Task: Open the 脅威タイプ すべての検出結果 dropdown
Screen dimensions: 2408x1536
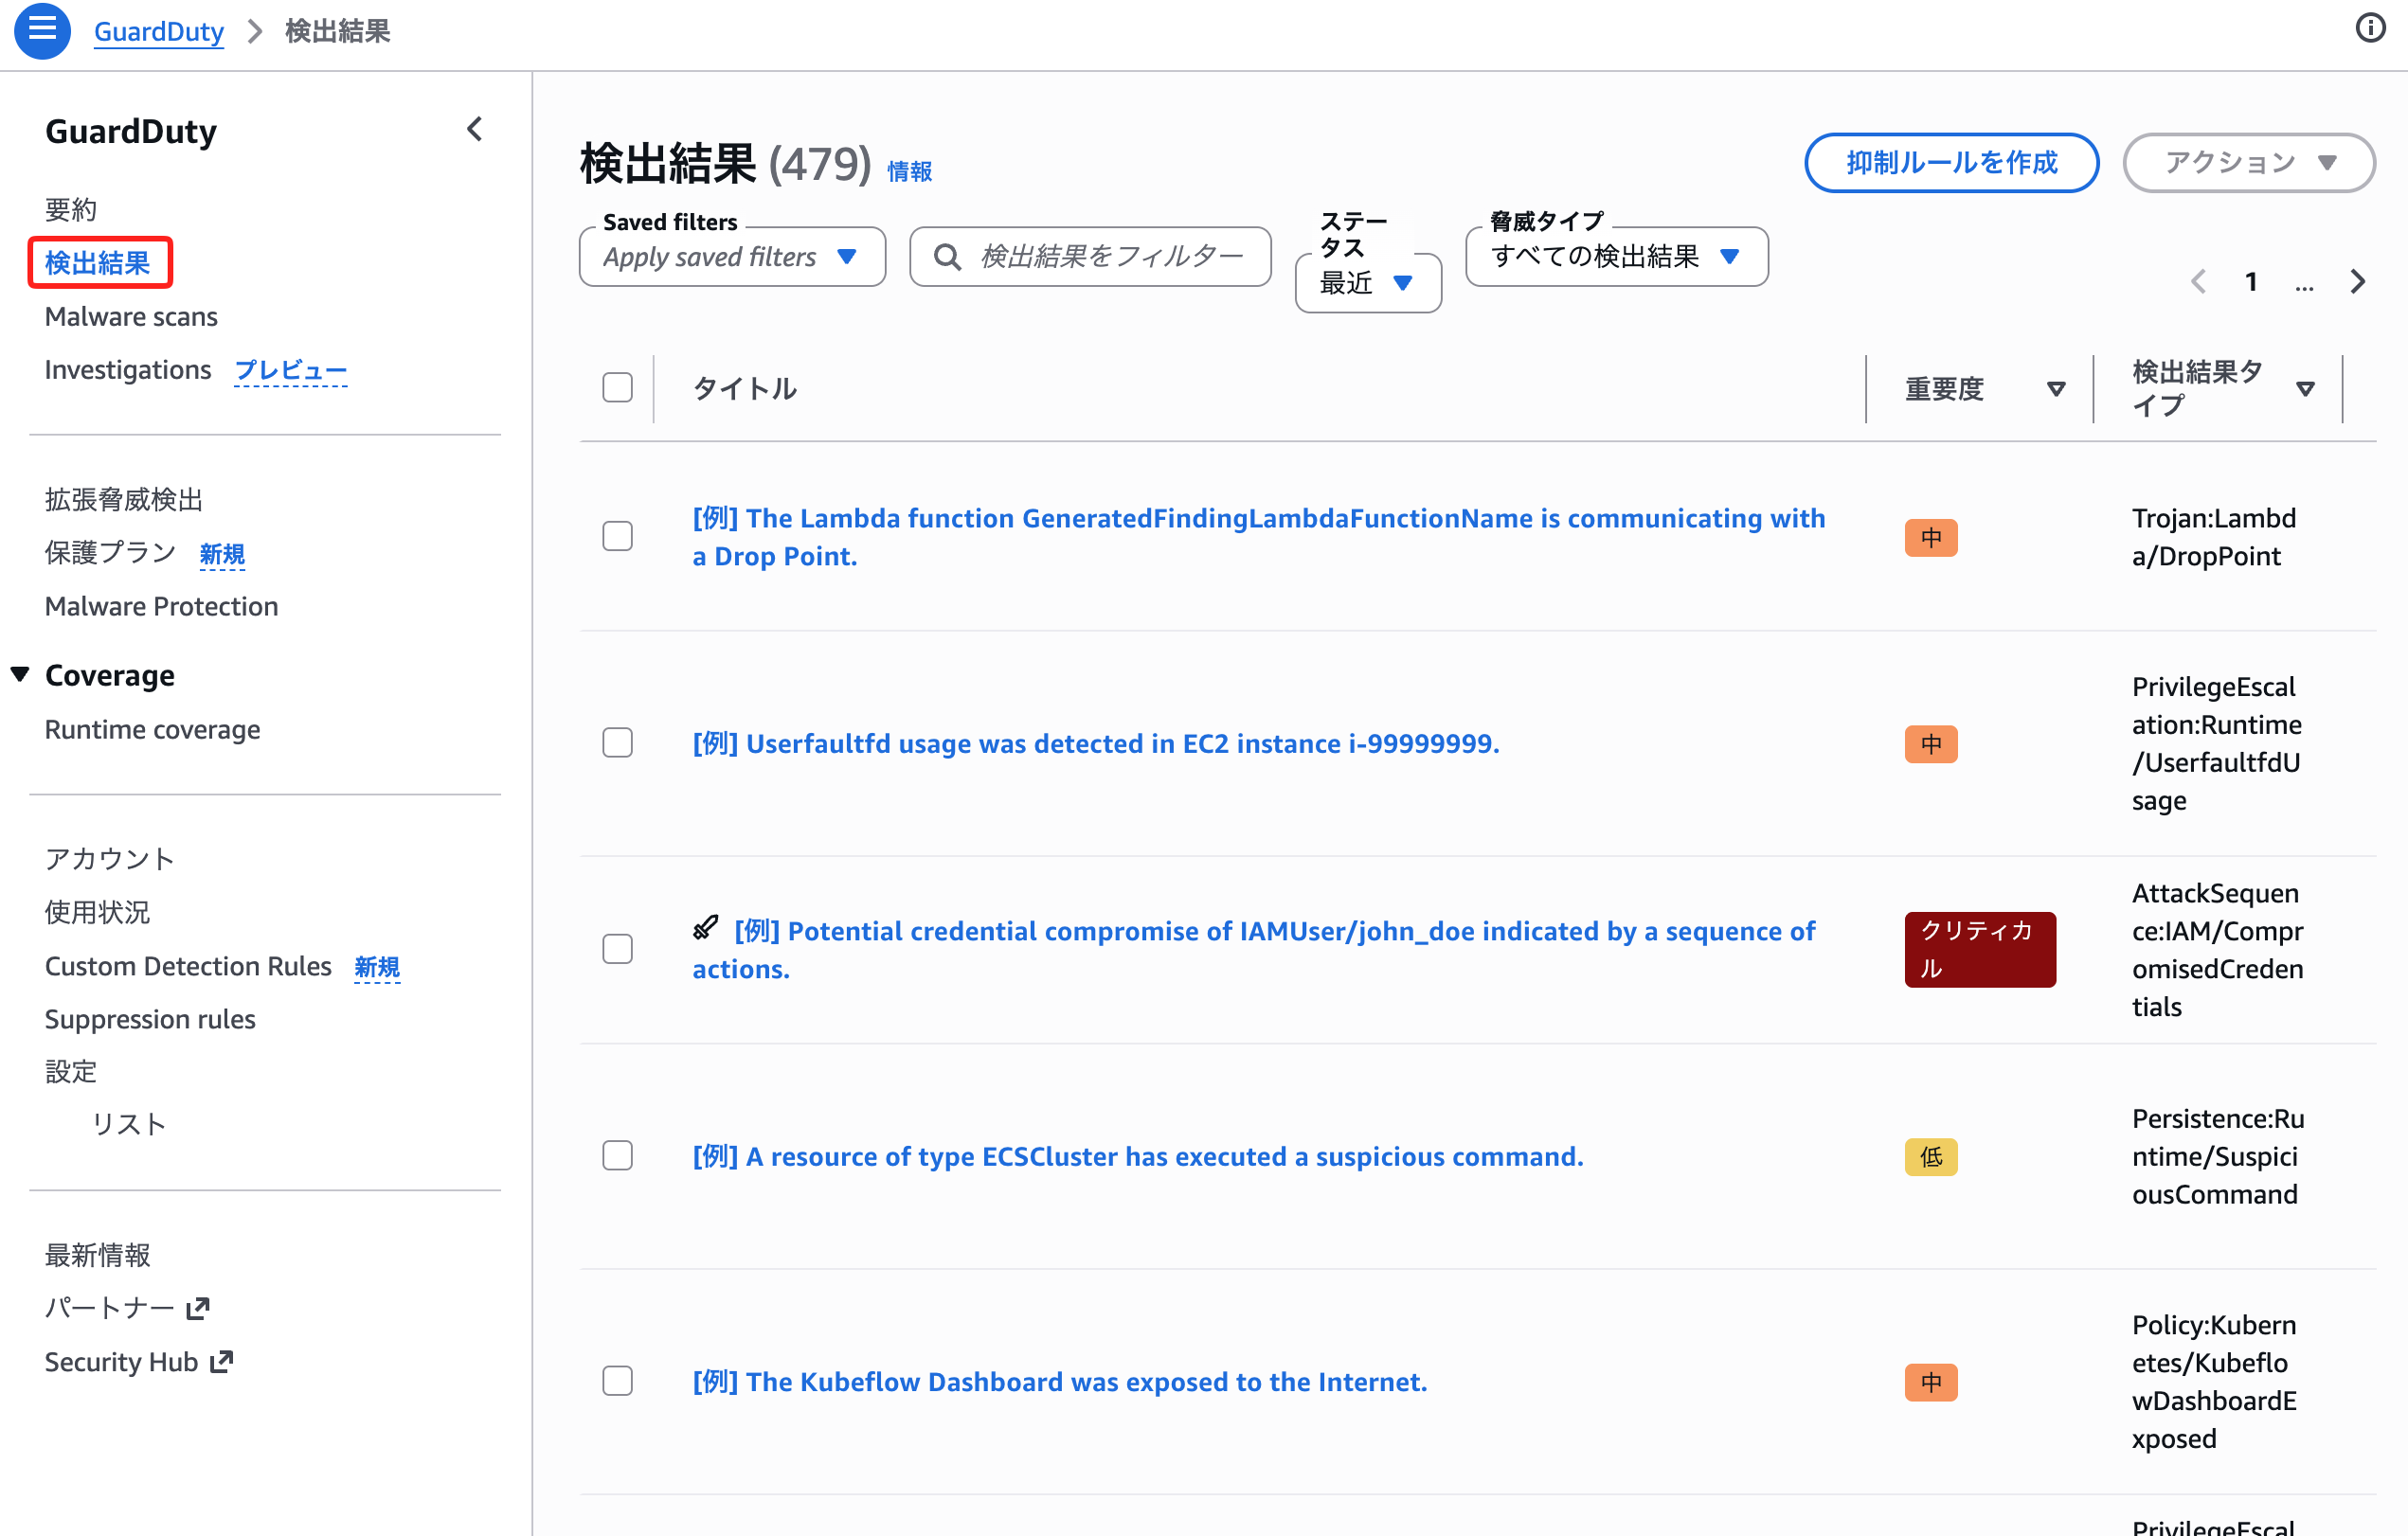Action: coord(1616,257)
